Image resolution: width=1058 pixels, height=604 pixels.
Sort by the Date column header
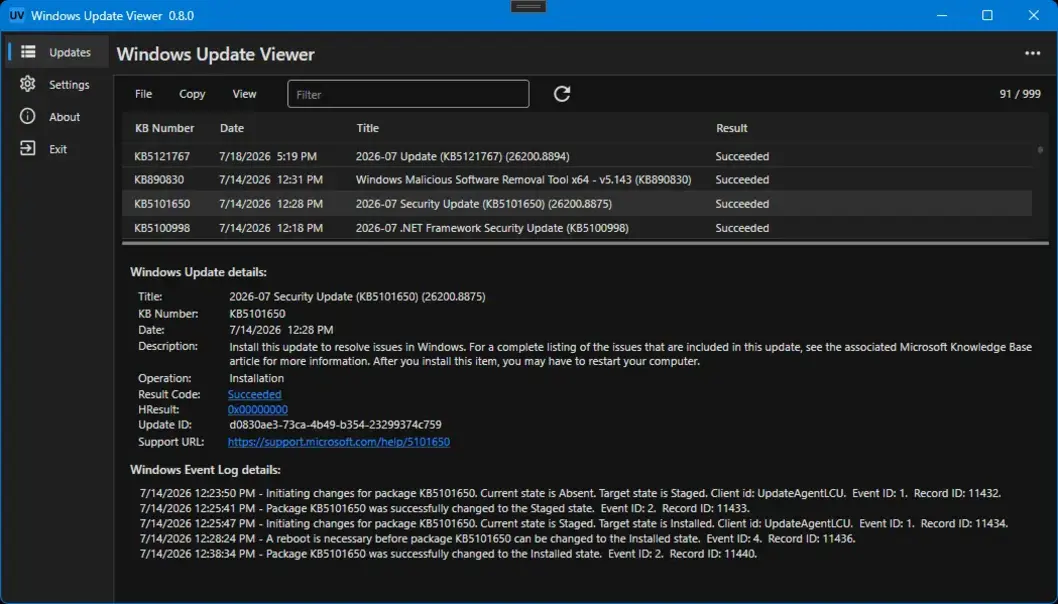tap(231, 128)
